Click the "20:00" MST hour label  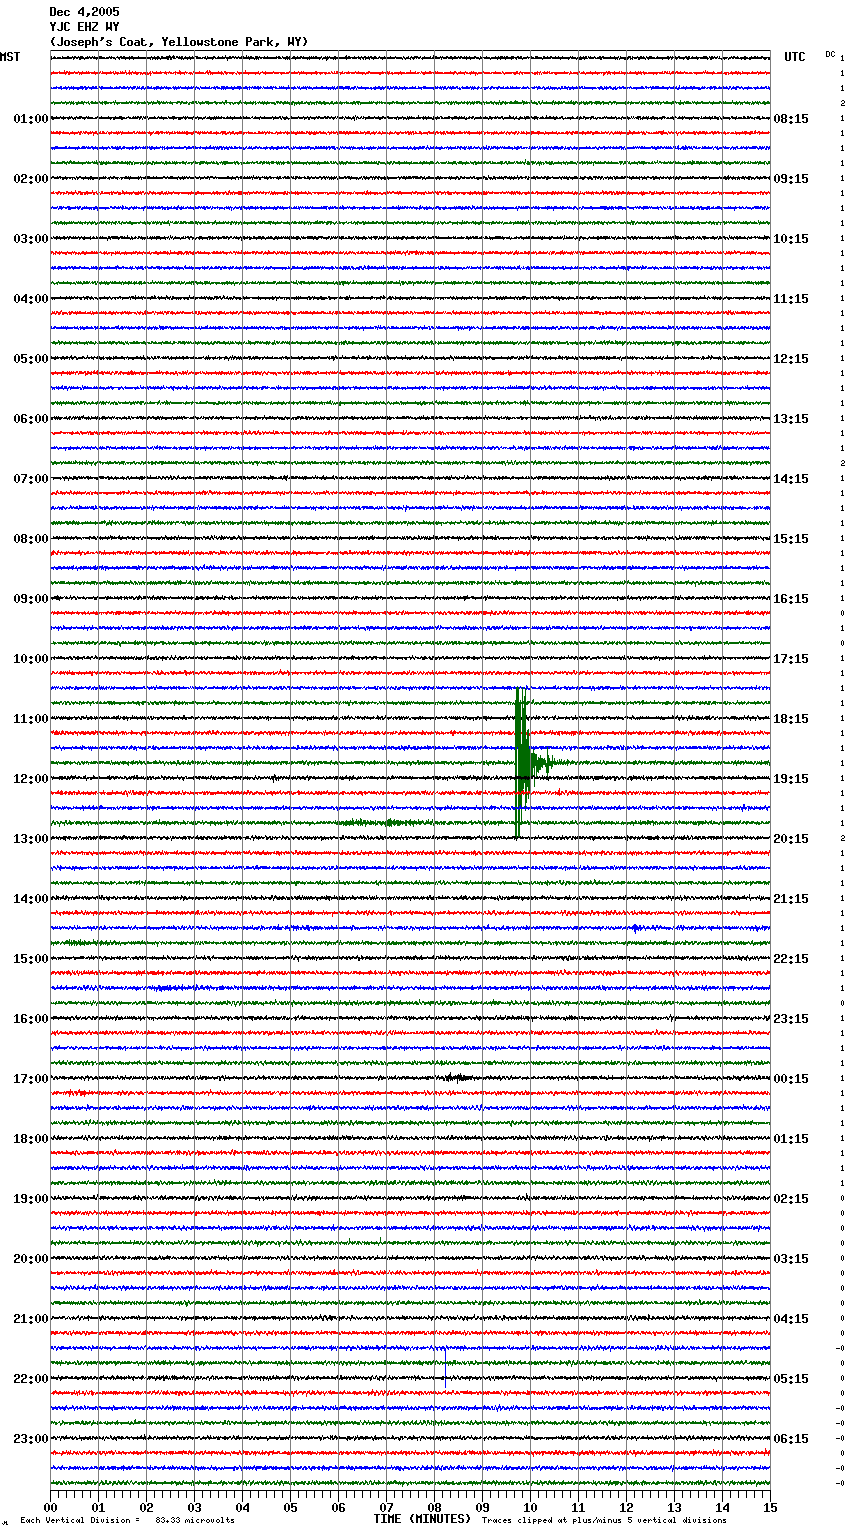click(x=30, y=1259)
